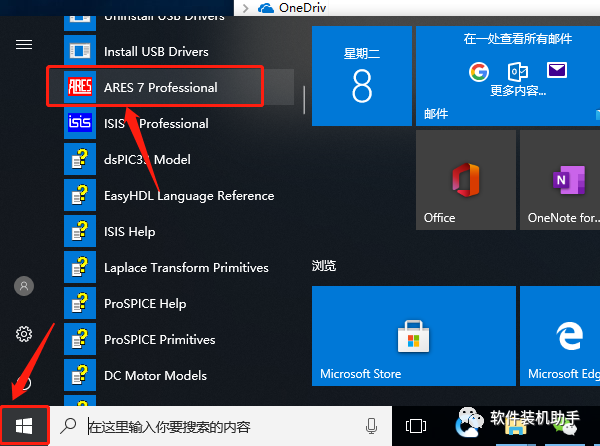Viewport: 600px width, 446px height.
Task: Open ISIS Help icon
Action: [x=80, y=231]
